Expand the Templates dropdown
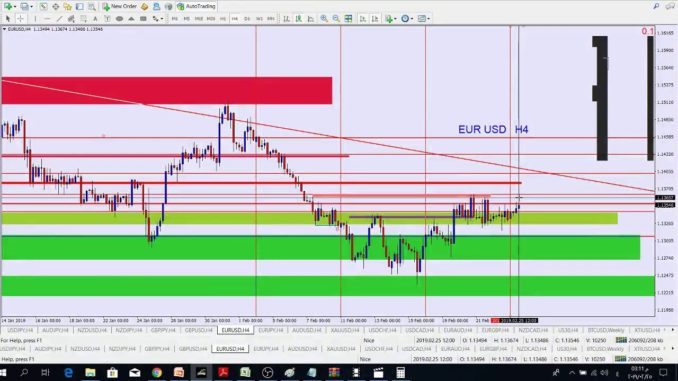This screenshot has height=381, width=678. point(423,19)
